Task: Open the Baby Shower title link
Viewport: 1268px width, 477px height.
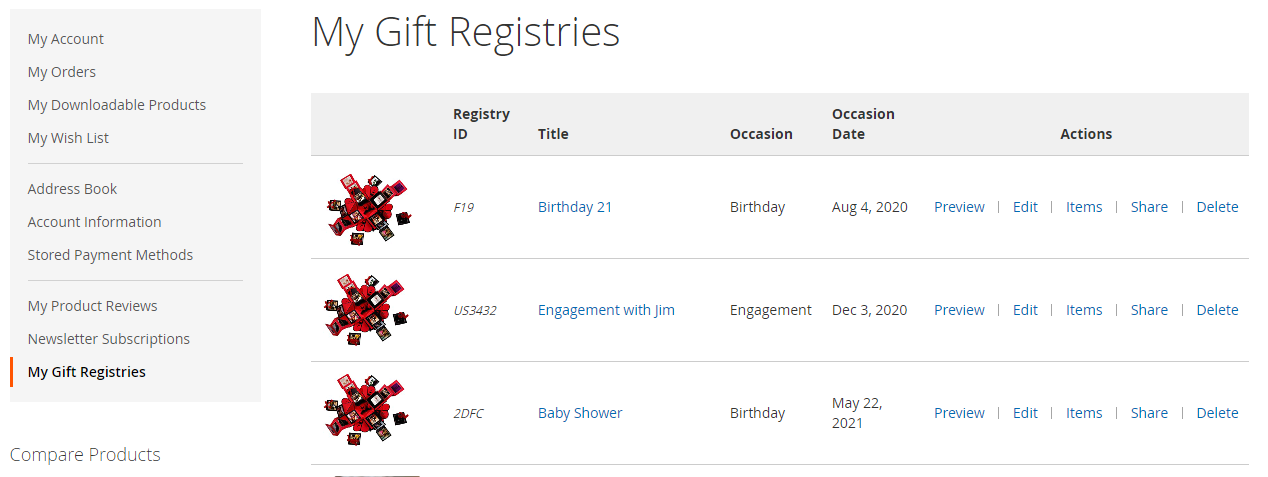Action: [x=580, y=413]
